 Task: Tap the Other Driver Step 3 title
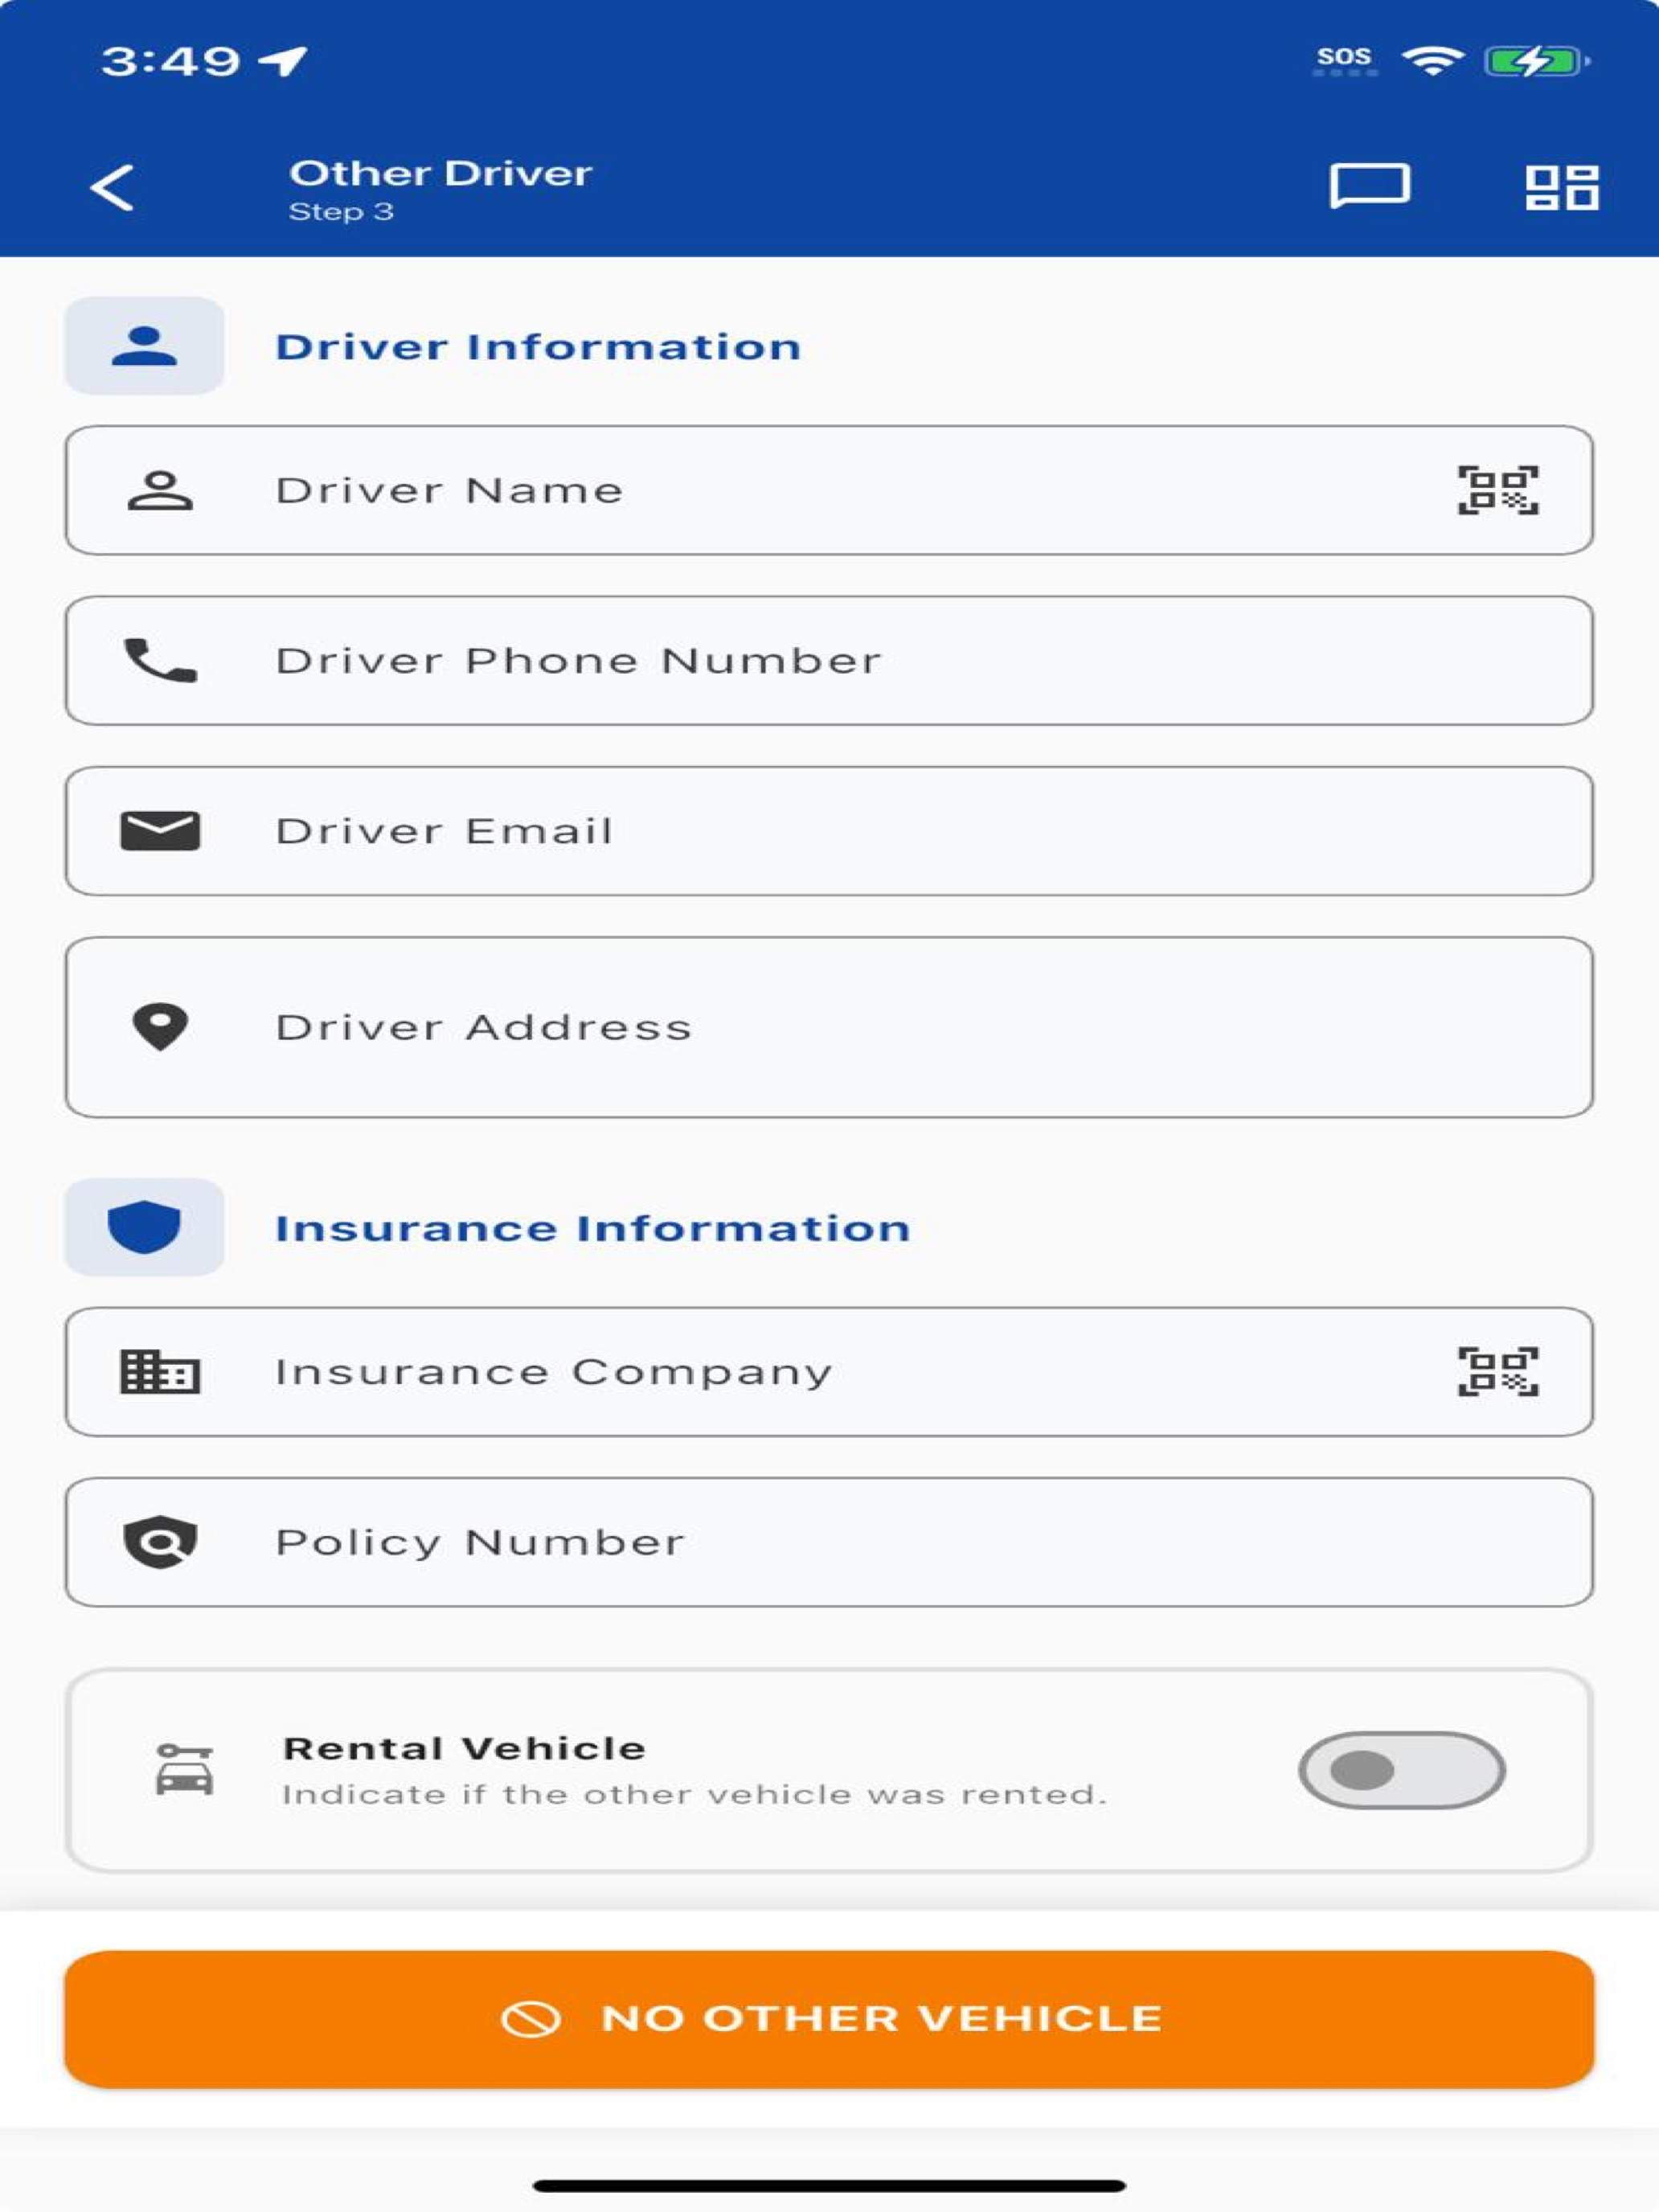tap(440, 189)
